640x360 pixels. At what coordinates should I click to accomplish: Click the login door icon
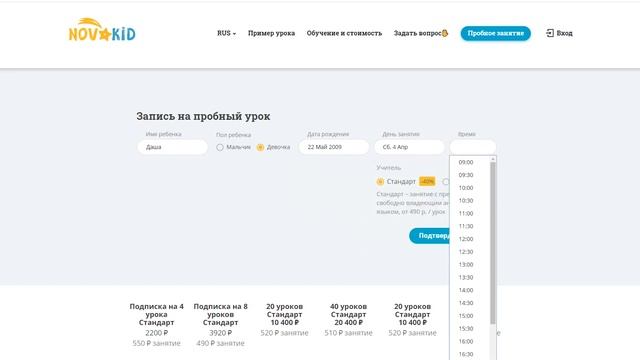click(550, 33)
